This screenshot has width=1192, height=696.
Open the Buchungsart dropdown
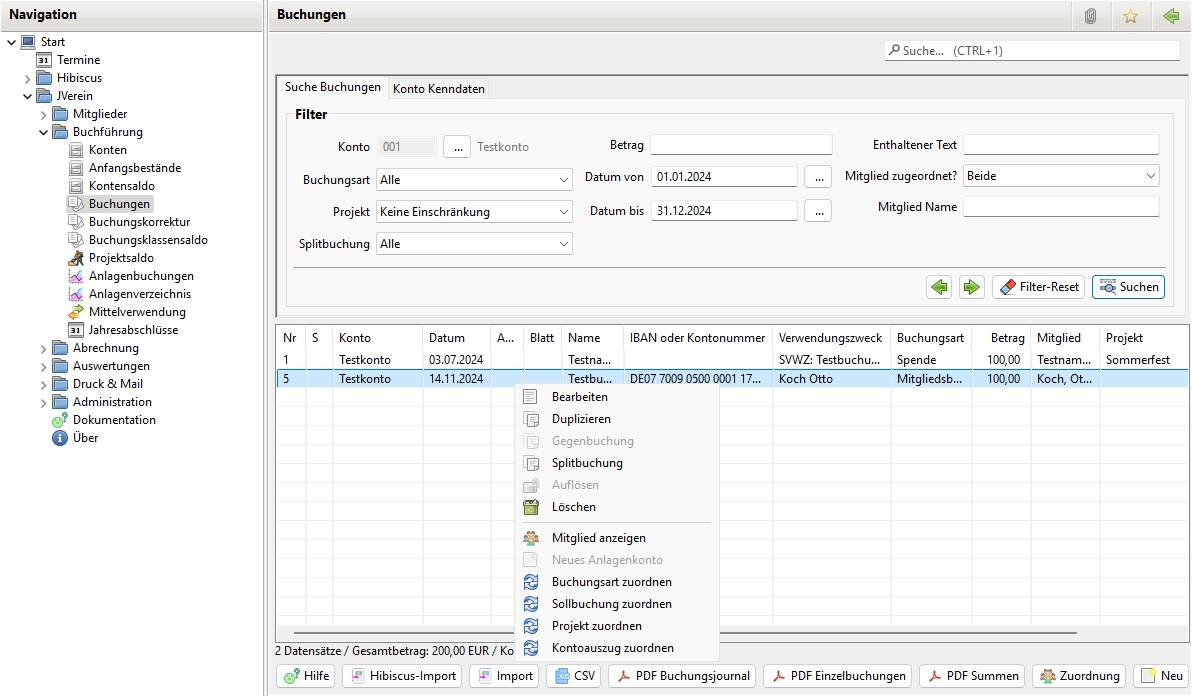coord(474,180)
